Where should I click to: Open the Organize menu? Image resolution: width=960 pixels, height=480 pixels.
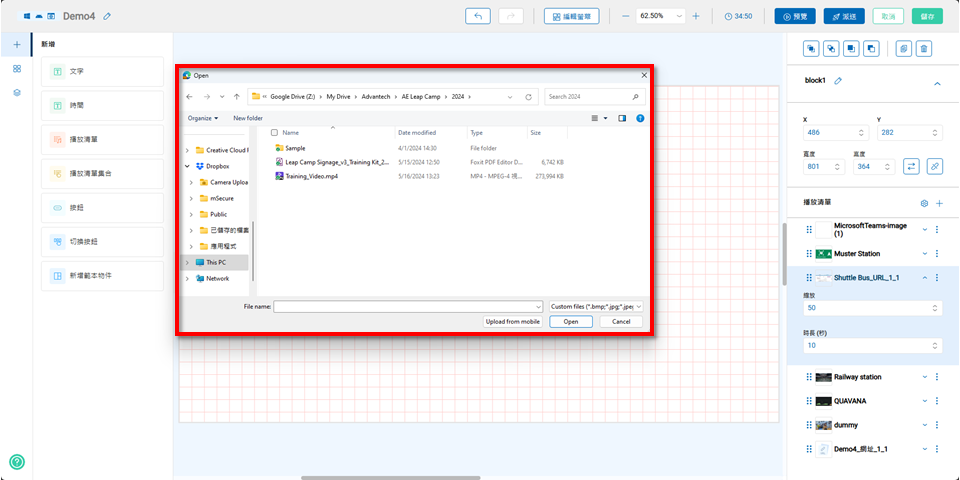202,118
